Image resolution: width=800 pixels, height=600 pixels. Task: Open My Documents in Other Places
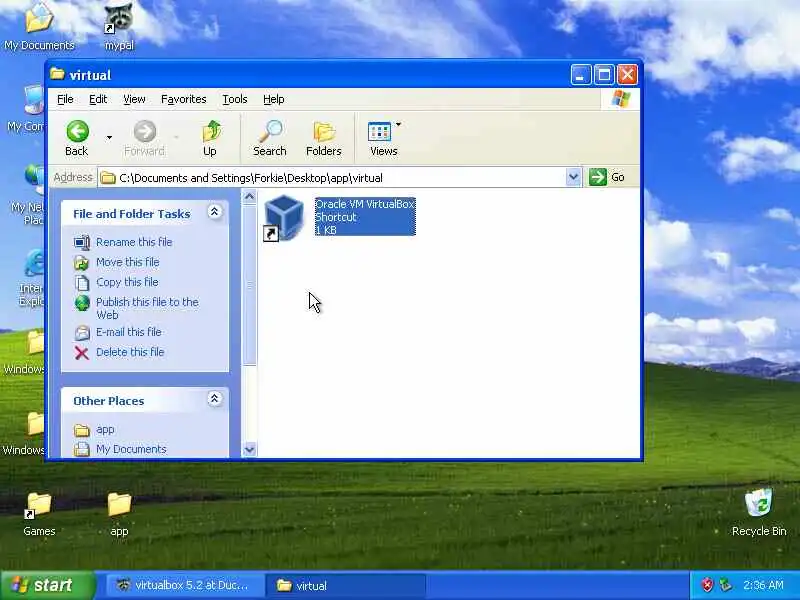coord(131,449)
